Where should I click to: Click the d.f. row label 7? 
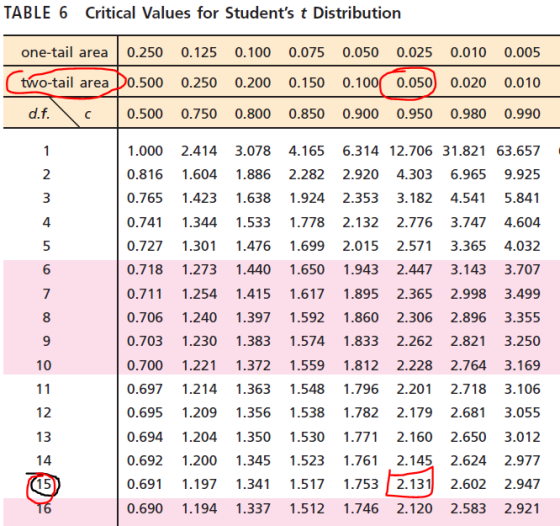pos(46,294)
